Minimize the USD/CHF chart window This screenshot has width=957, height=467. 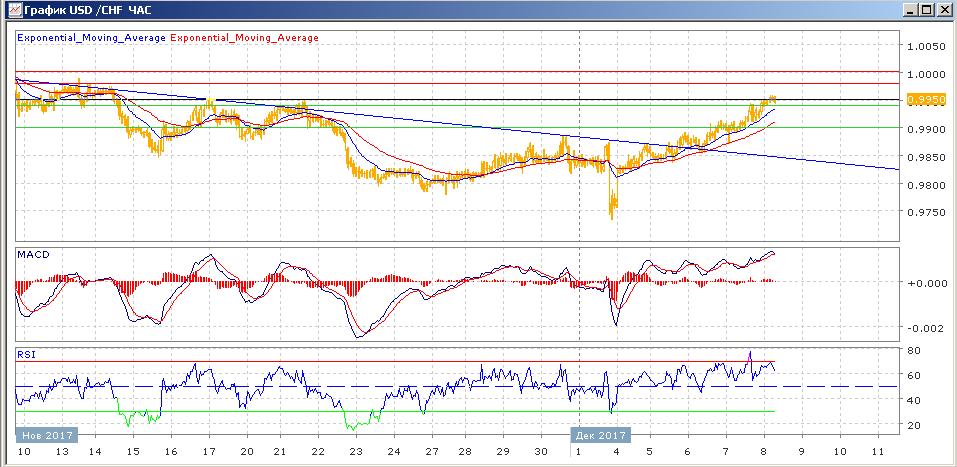coord(912,10)
